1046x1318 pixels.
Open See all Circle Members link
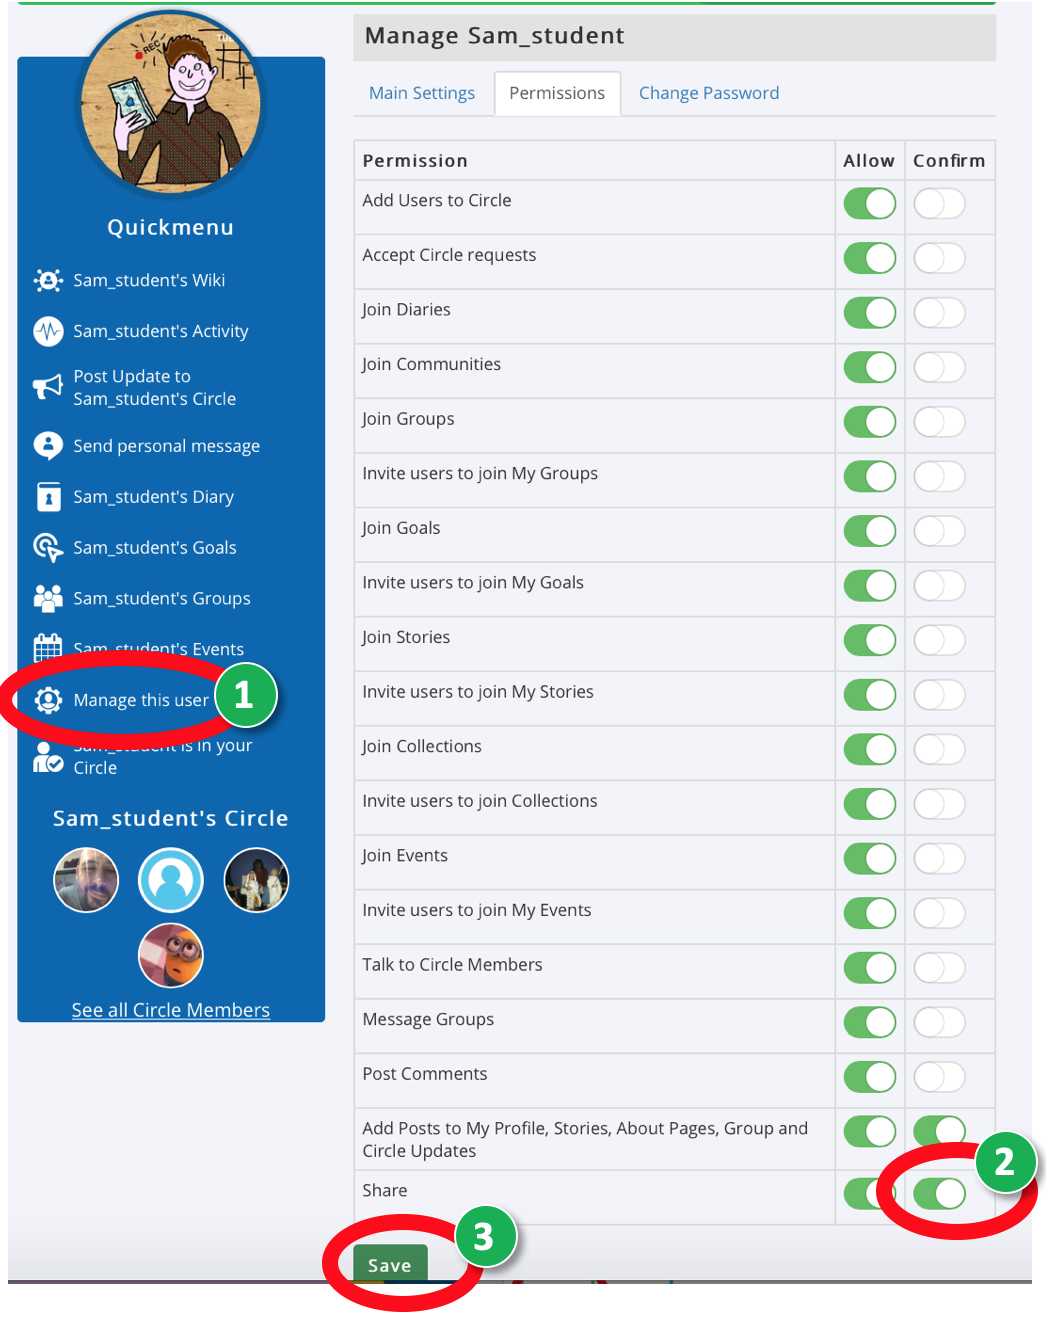point(171,1010)
